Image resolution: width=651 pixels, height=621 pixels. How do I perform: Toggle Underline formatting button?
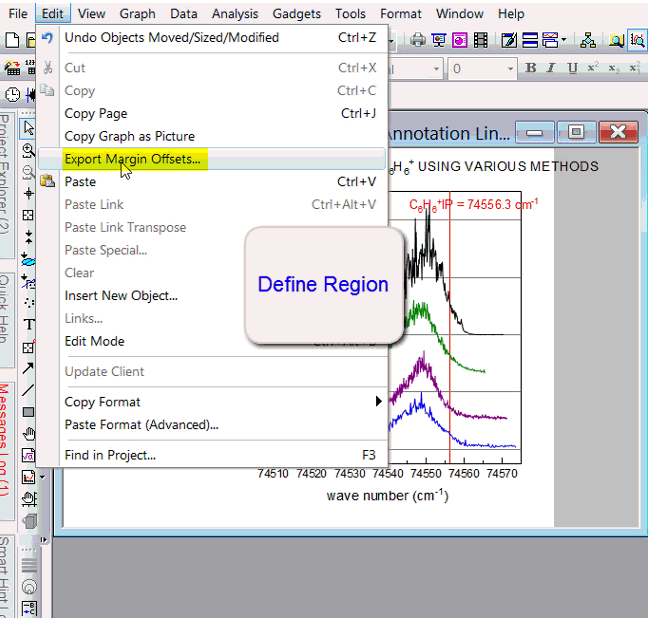[573, 68]
